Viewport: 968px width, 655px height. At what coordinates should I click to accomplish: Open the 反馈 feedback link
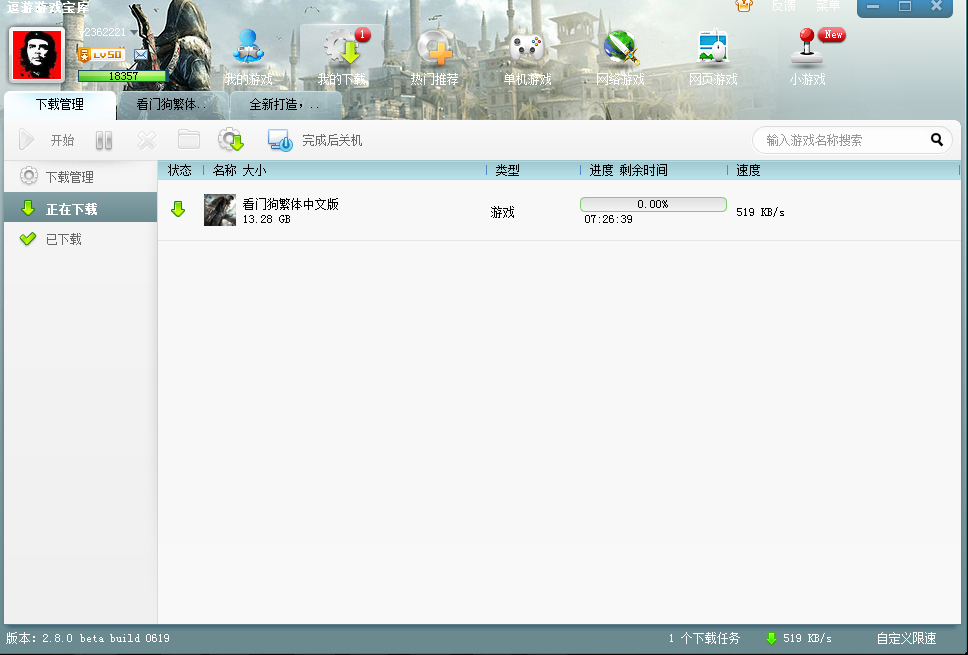(783, 6)
